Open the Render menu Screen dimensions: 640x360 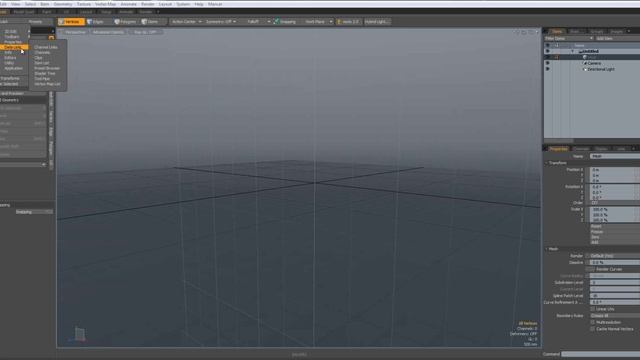point(148,4)
